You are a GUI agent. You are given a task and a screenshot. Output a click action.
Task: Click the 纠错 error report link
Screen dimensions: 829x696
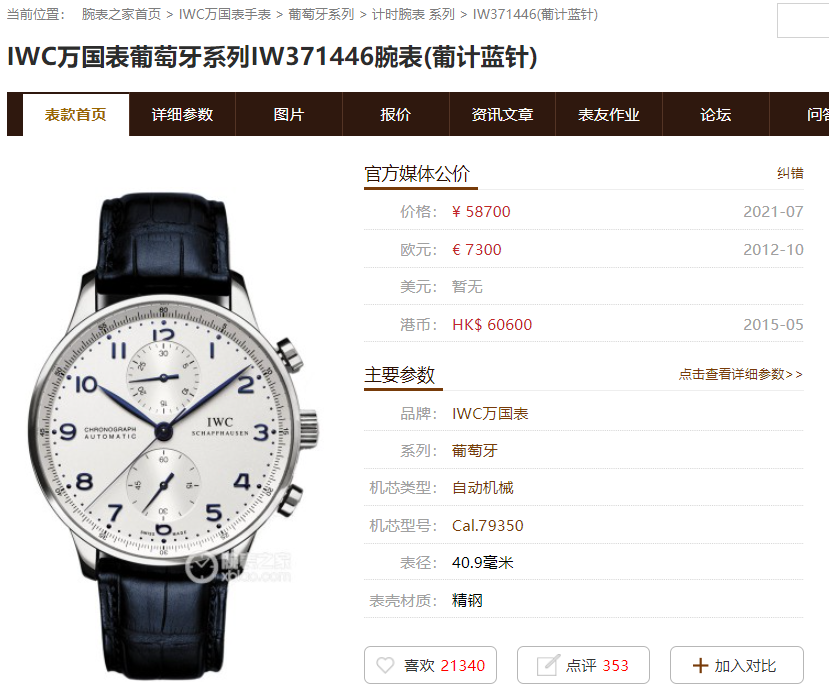790,173
